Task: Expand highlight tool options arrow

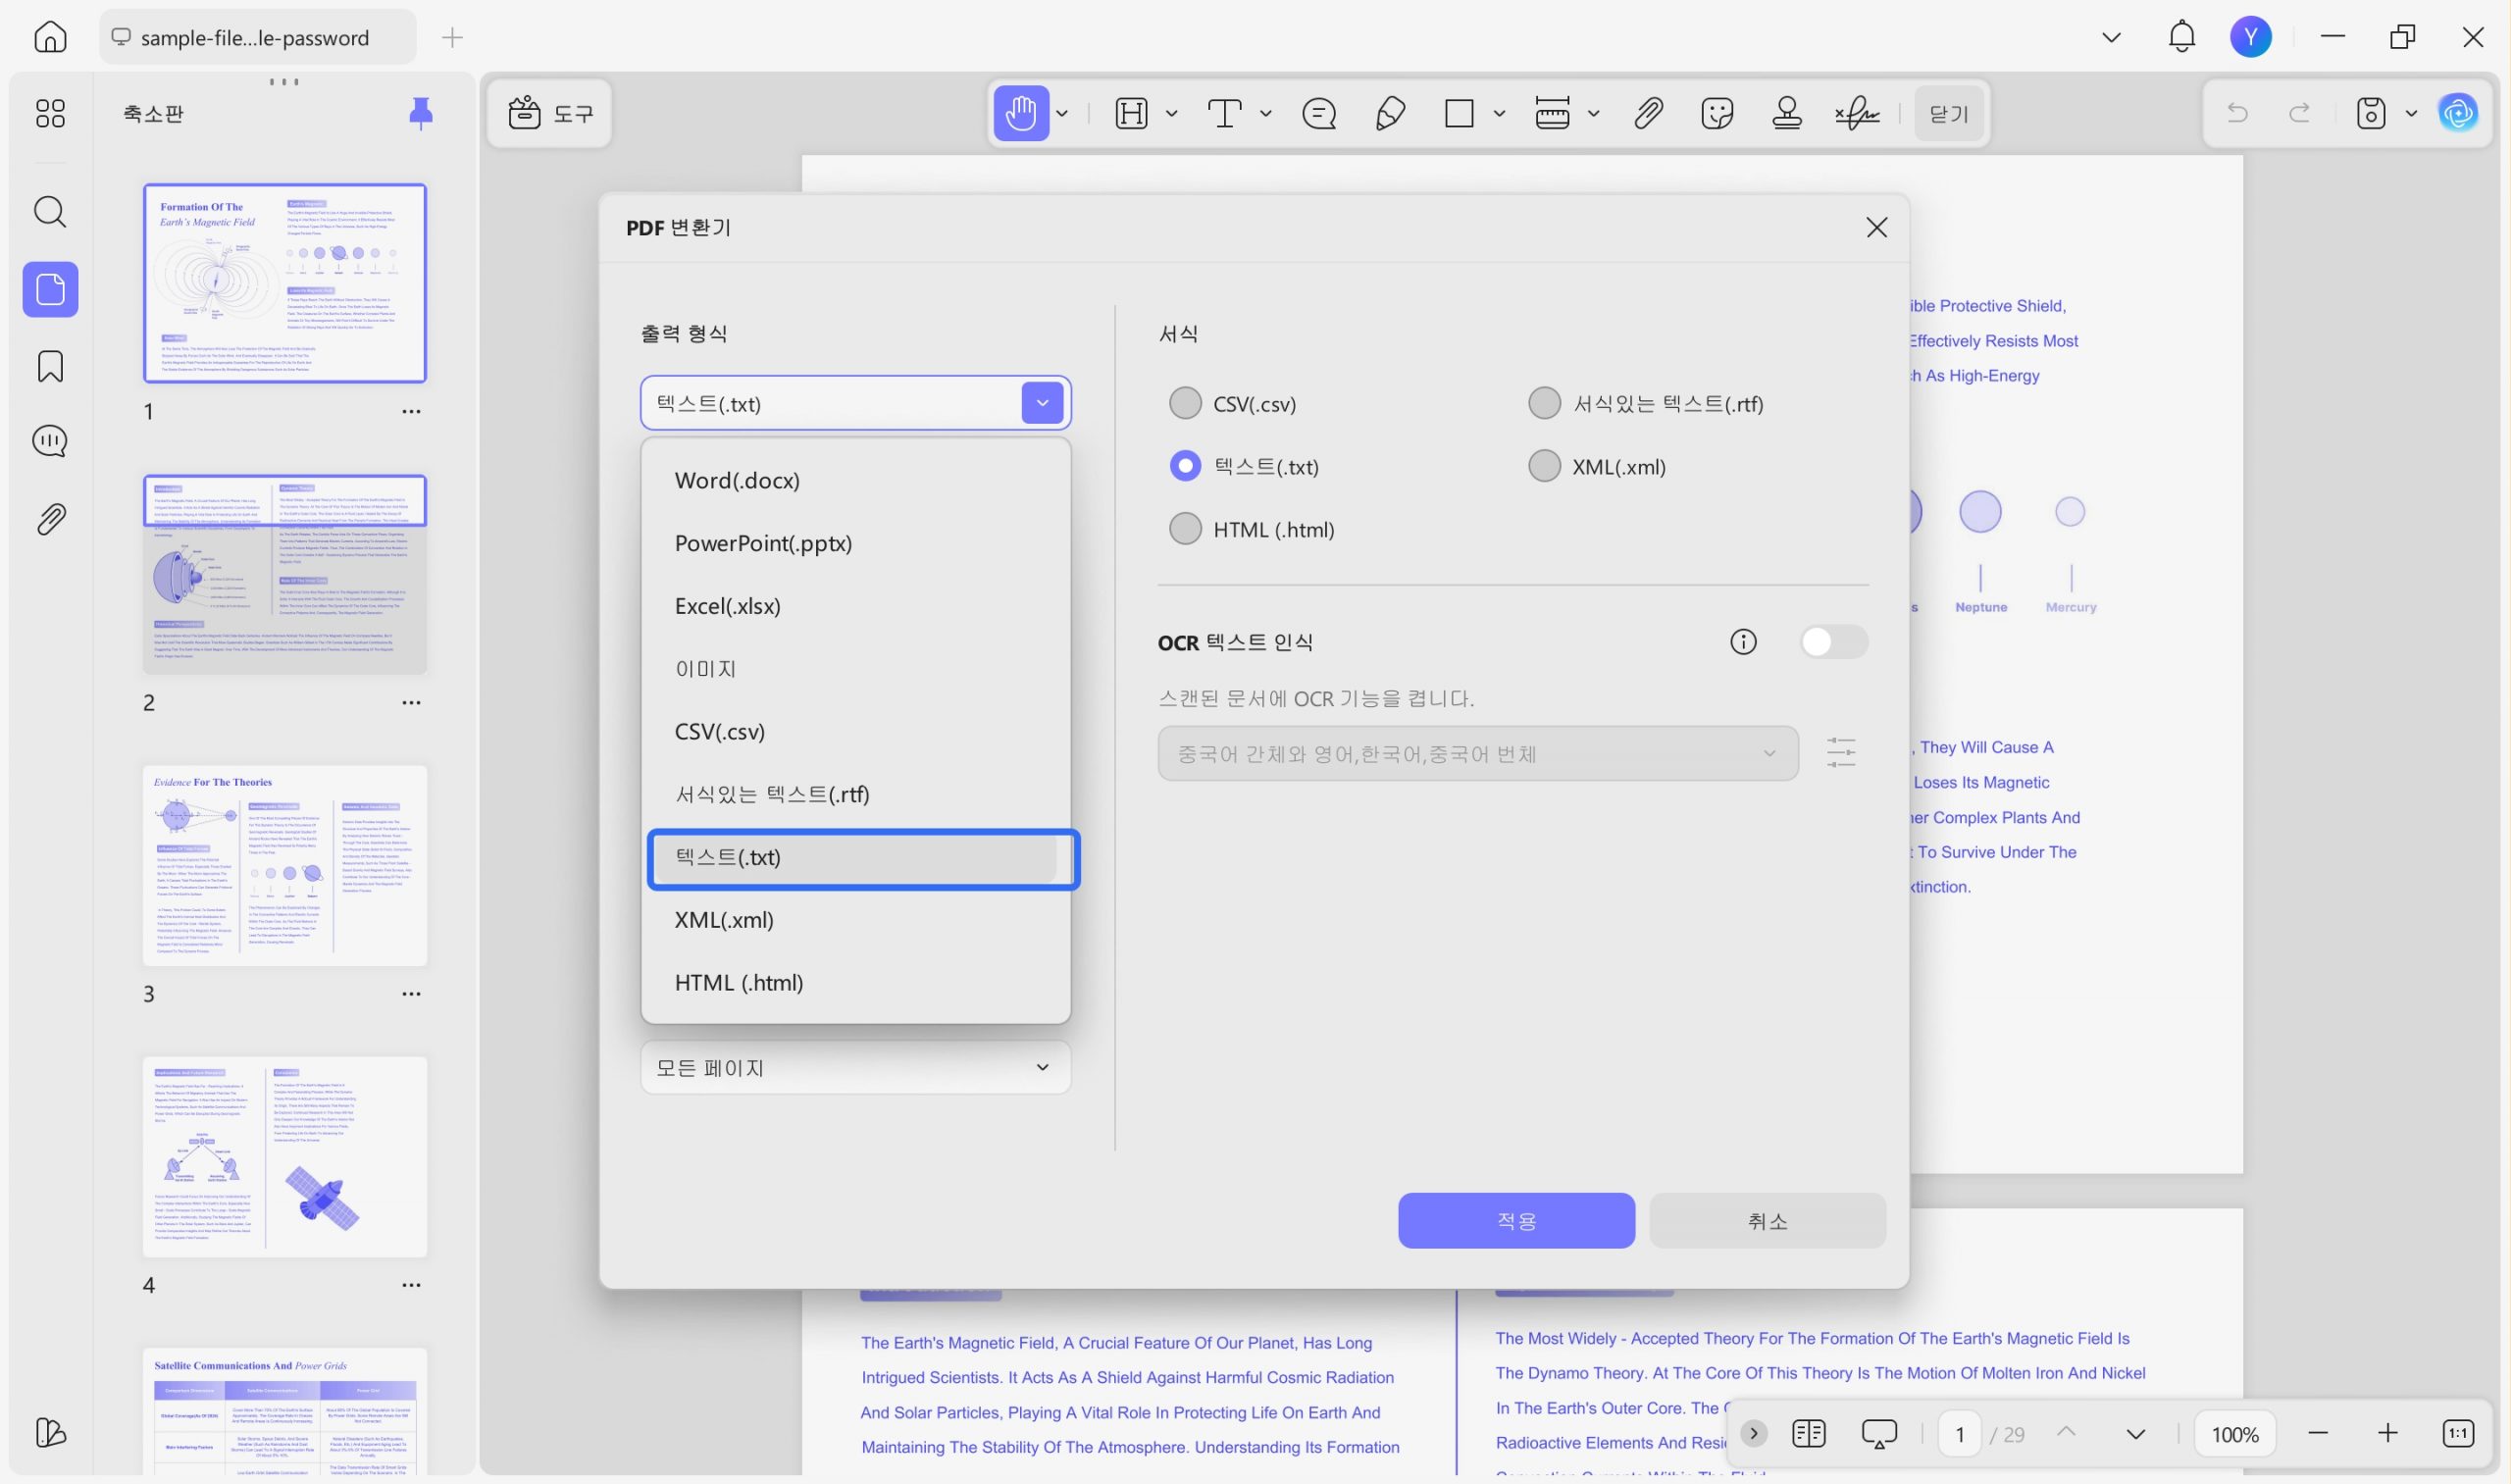Action: point(1171,113)
